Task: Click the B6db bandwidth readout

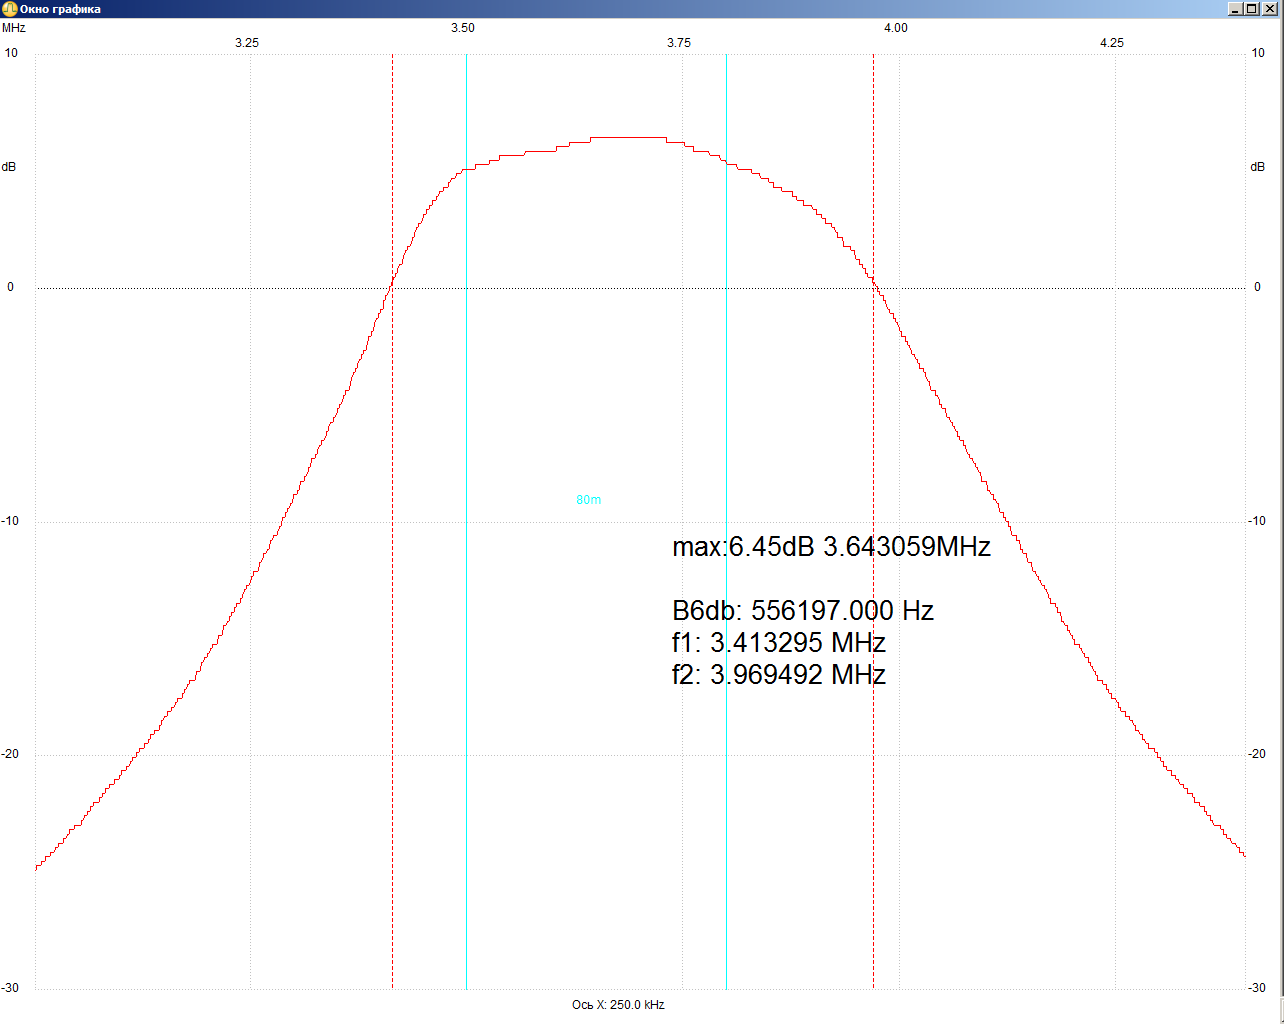Action: tap(802, 611)
